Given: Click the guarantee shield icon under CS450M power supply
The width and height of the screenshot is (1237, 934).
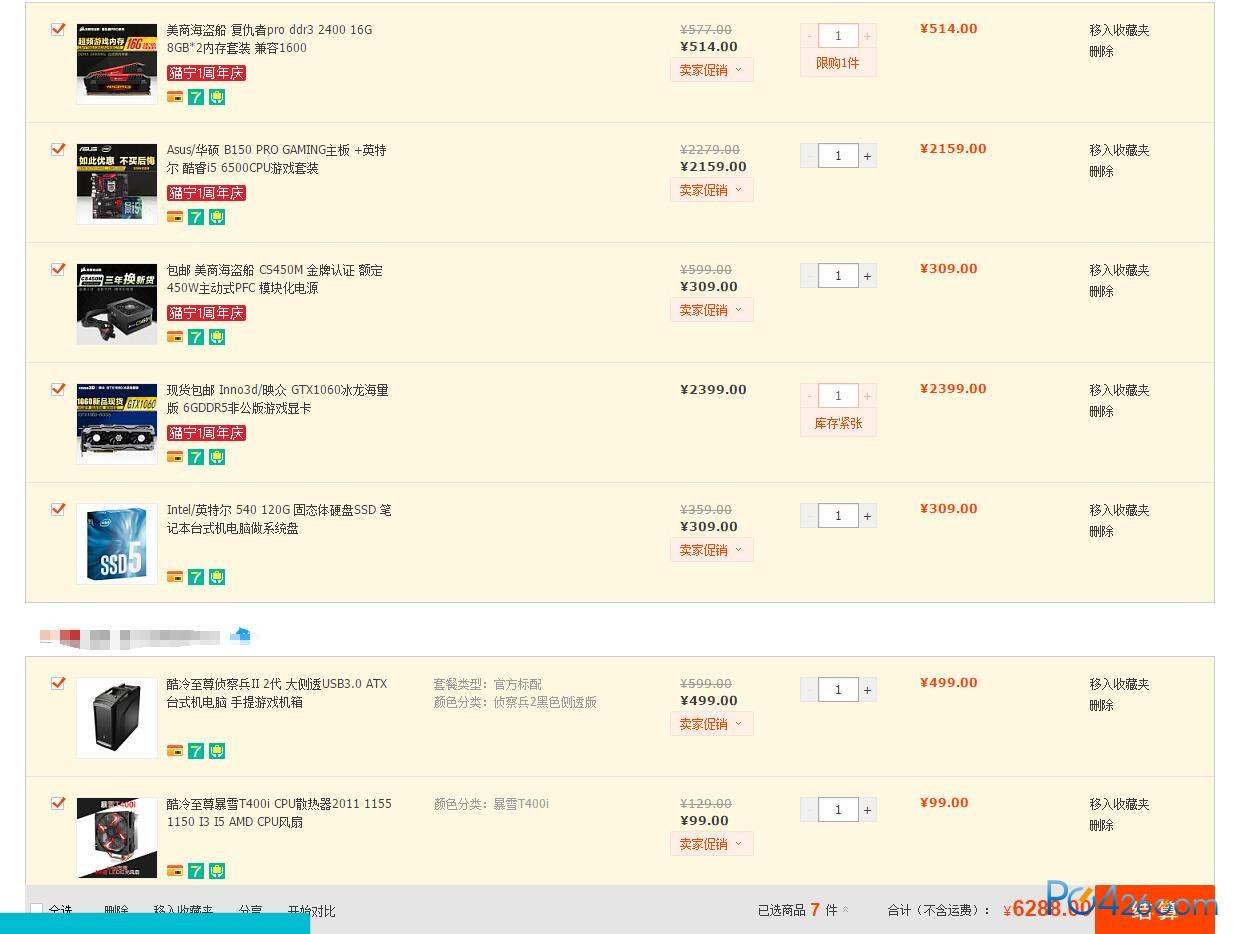Looking at the screenshot, I should pos(217,337).
